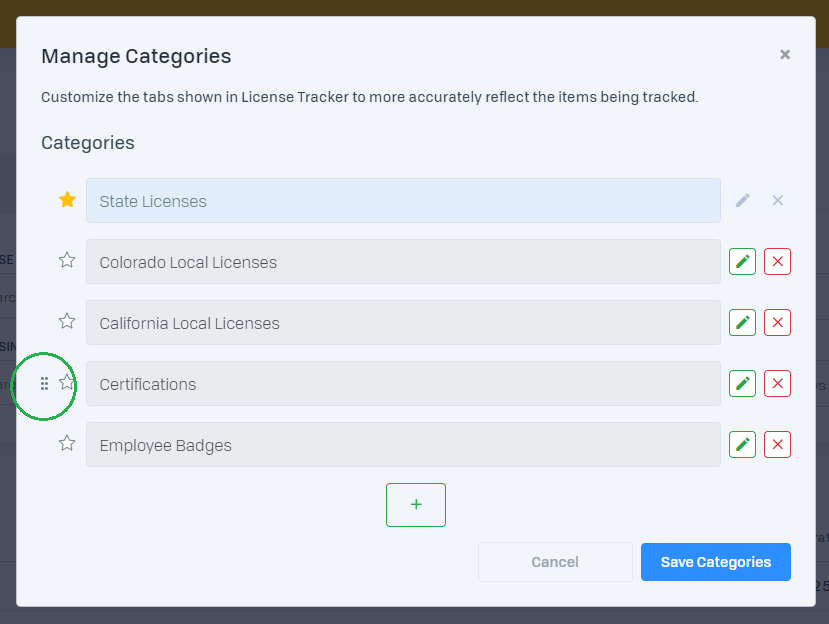The width and height of the screenshot is (829, 624).
Task: Star the California Local Licenses category
Action: click(67, 321)
